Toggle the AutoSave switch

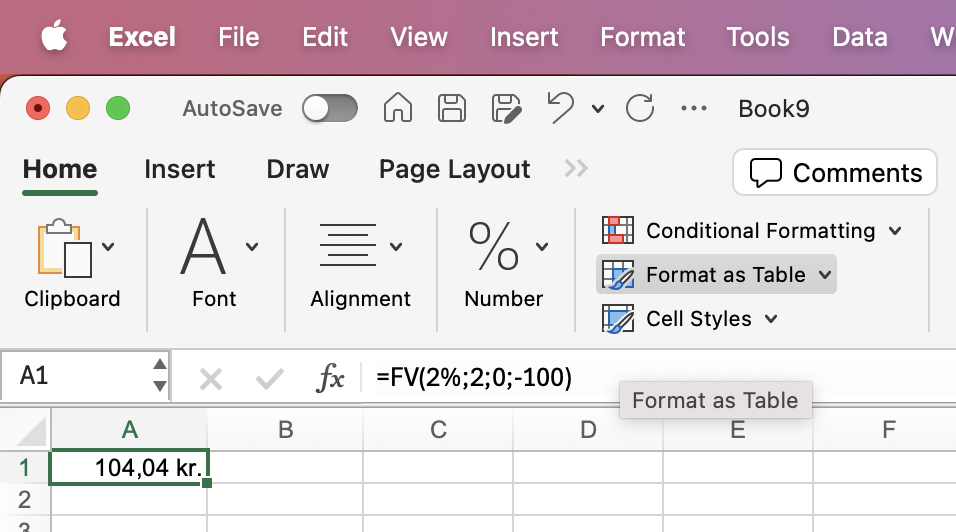[330, 108]
